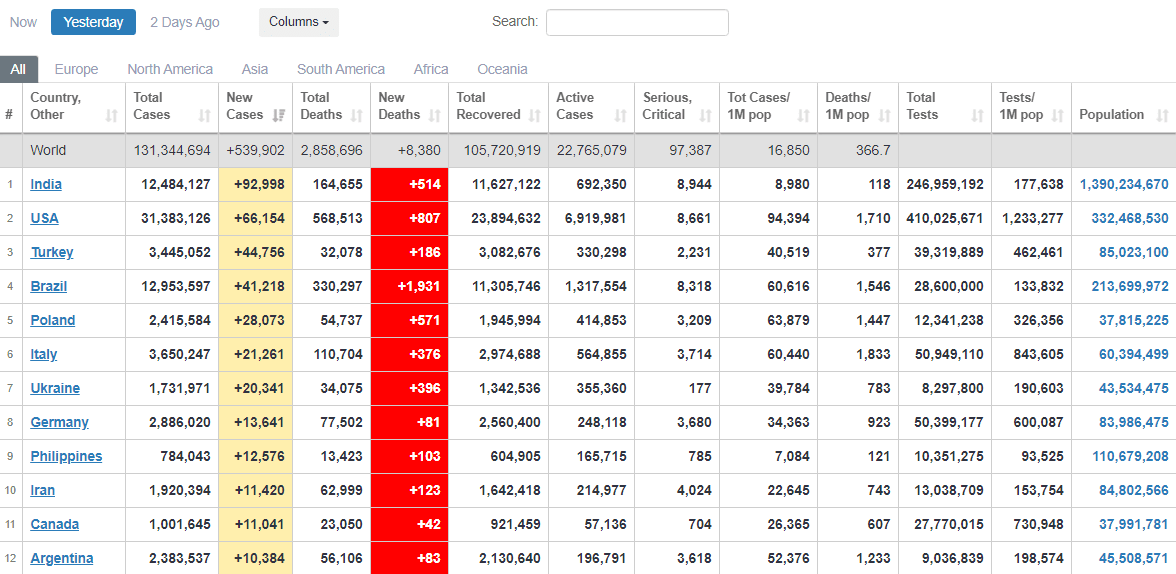Open the South America tab

click(341, 69)
